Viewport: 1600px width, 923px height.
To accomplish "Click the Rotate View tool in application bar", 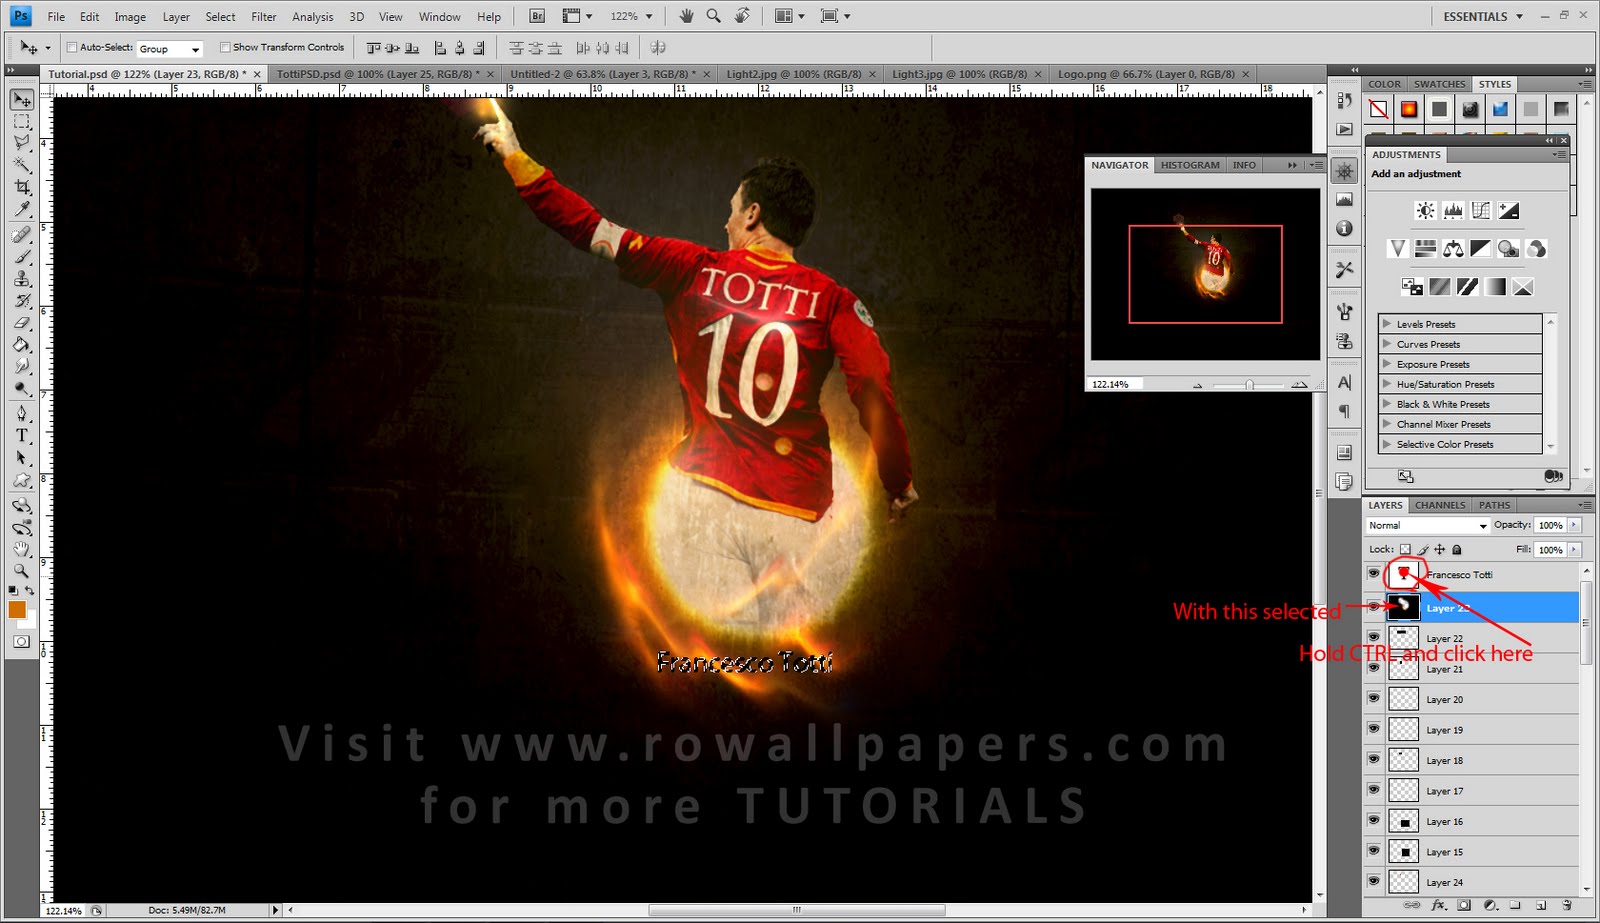I will [741, 16].
